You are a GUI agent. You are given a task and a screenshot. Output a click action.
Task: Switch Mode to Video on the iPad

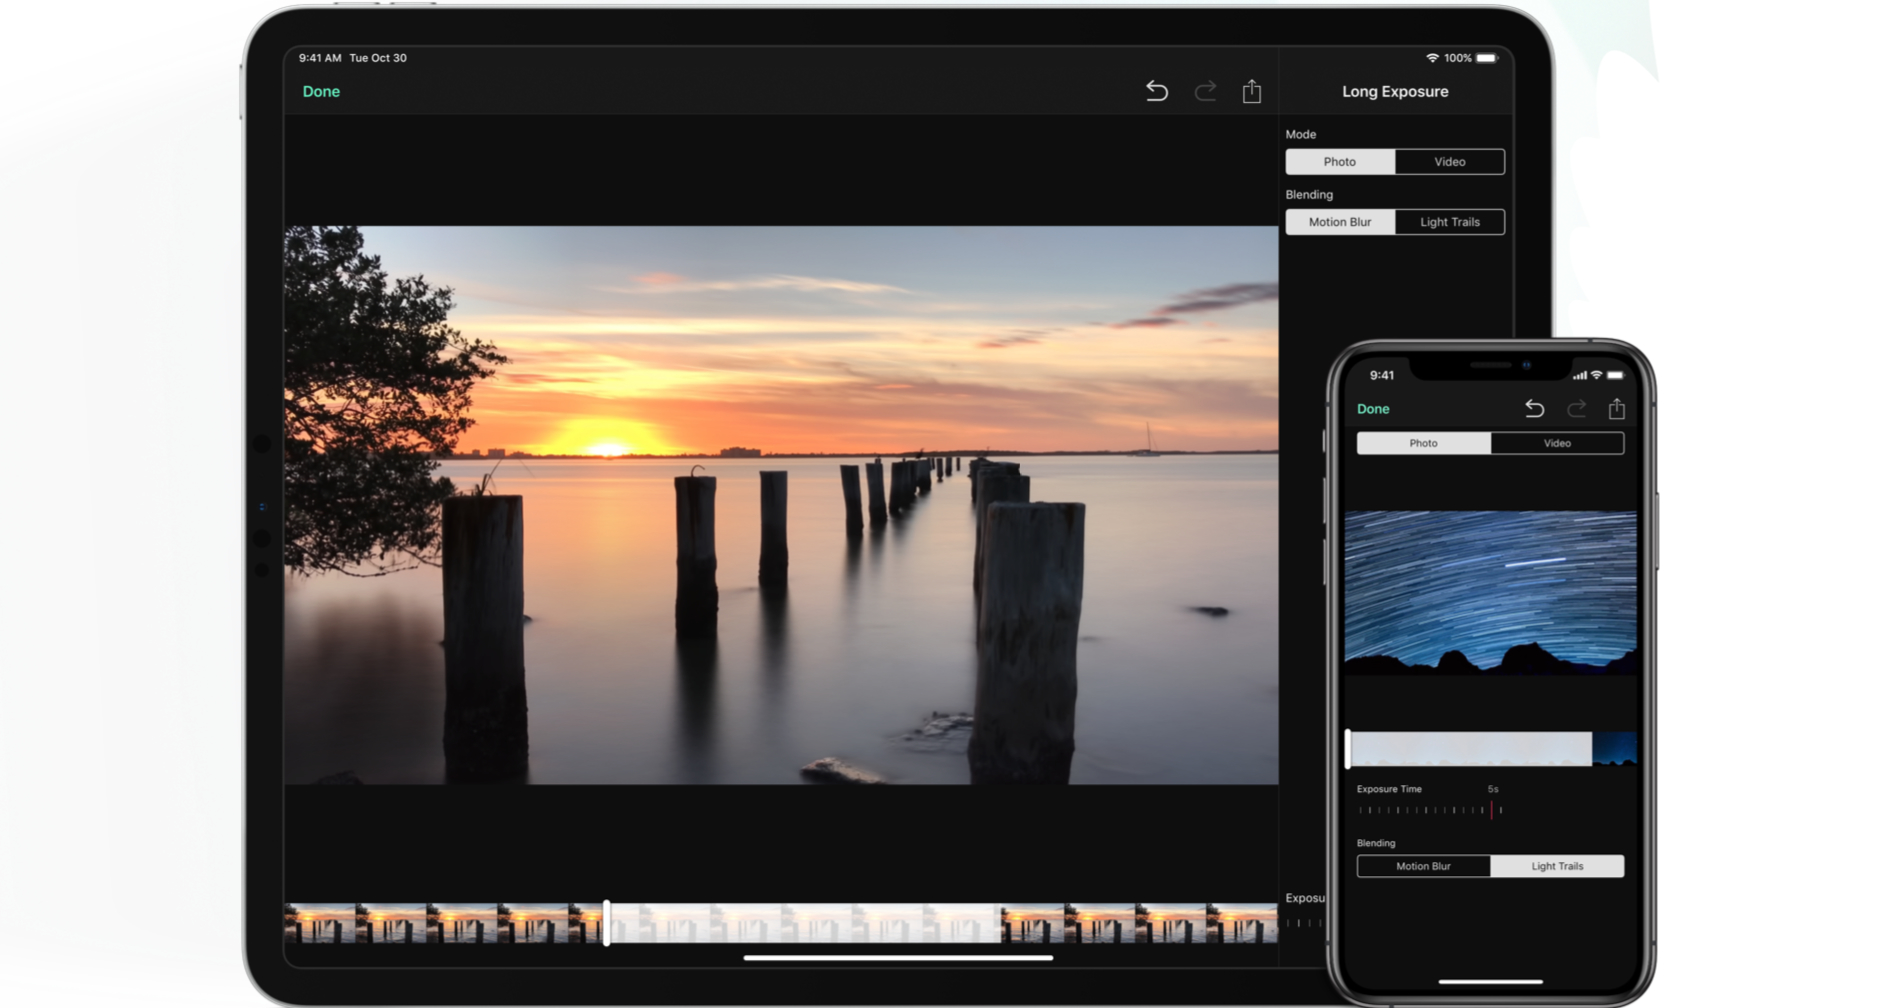pyautogui.click(x=1449, y=161)
